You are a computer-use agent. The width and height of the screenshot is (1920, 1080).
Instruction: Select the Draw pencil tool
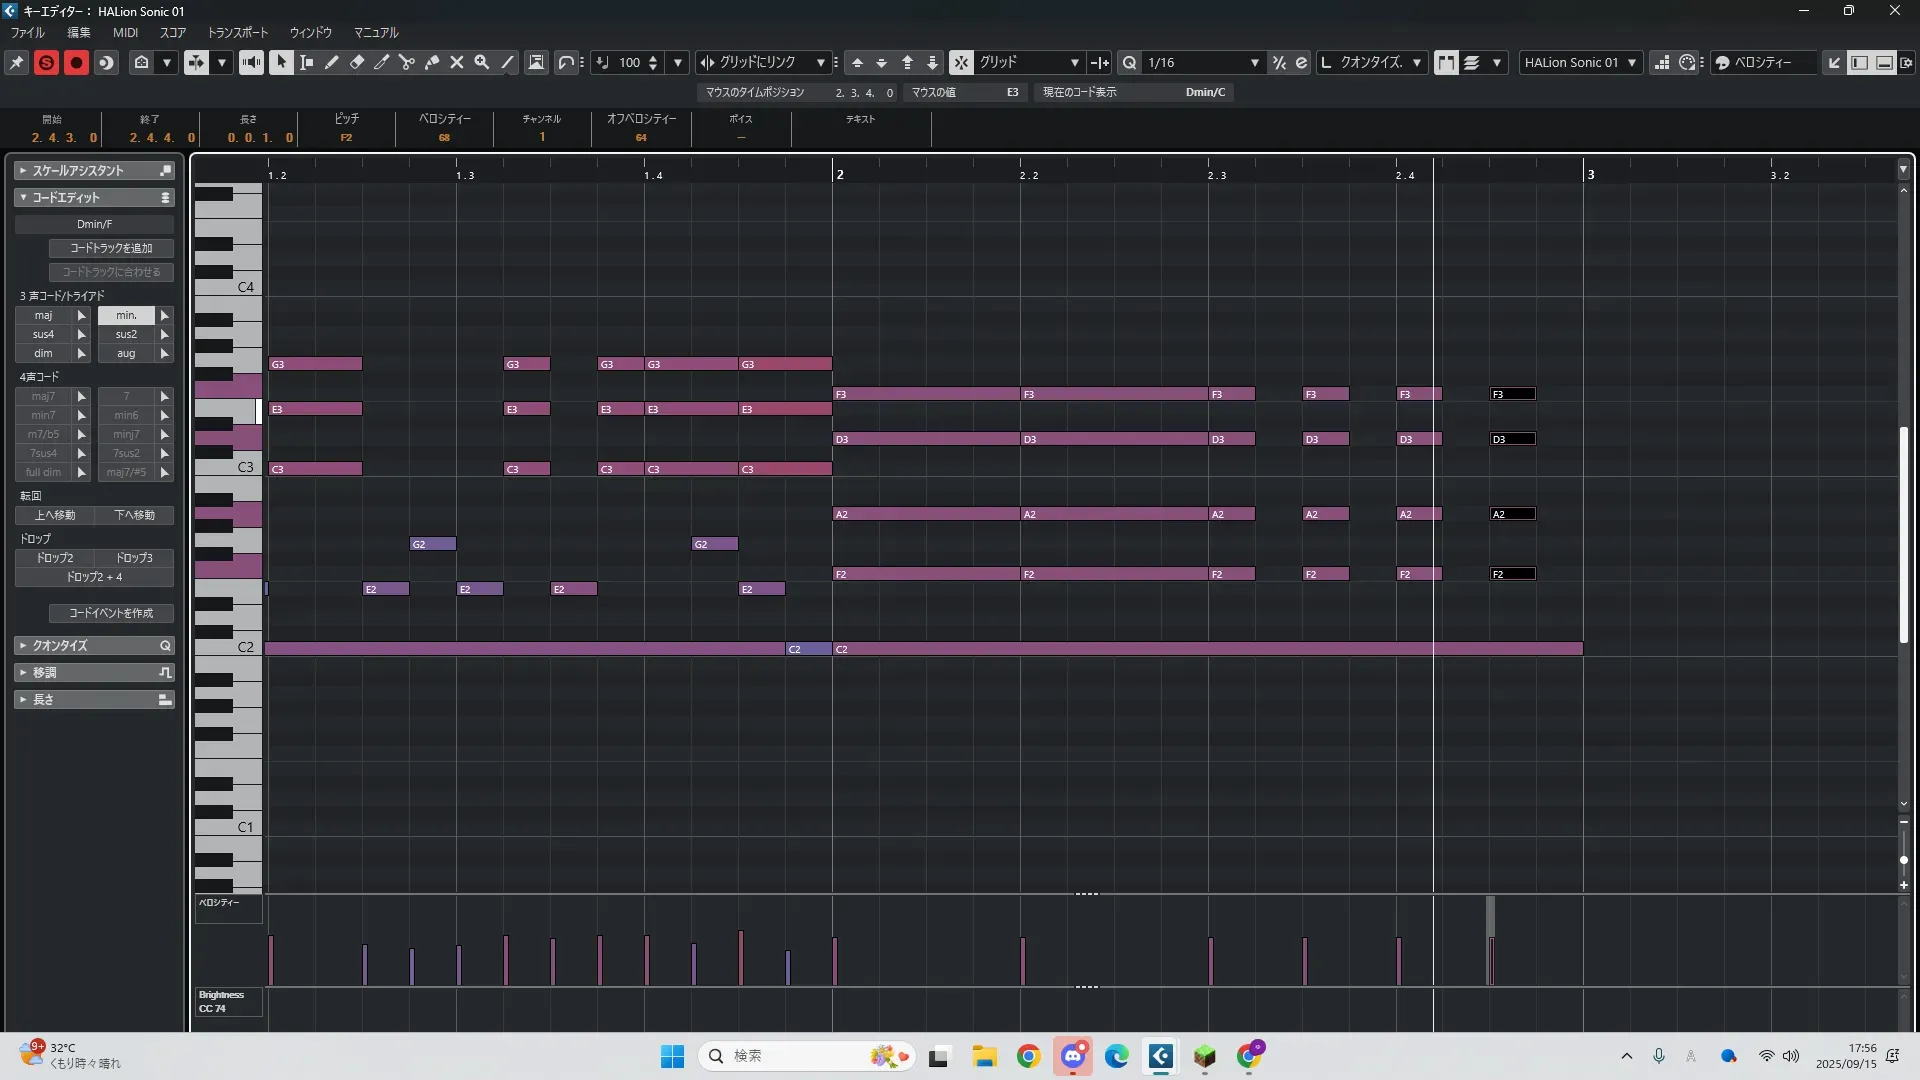[332, 62]
